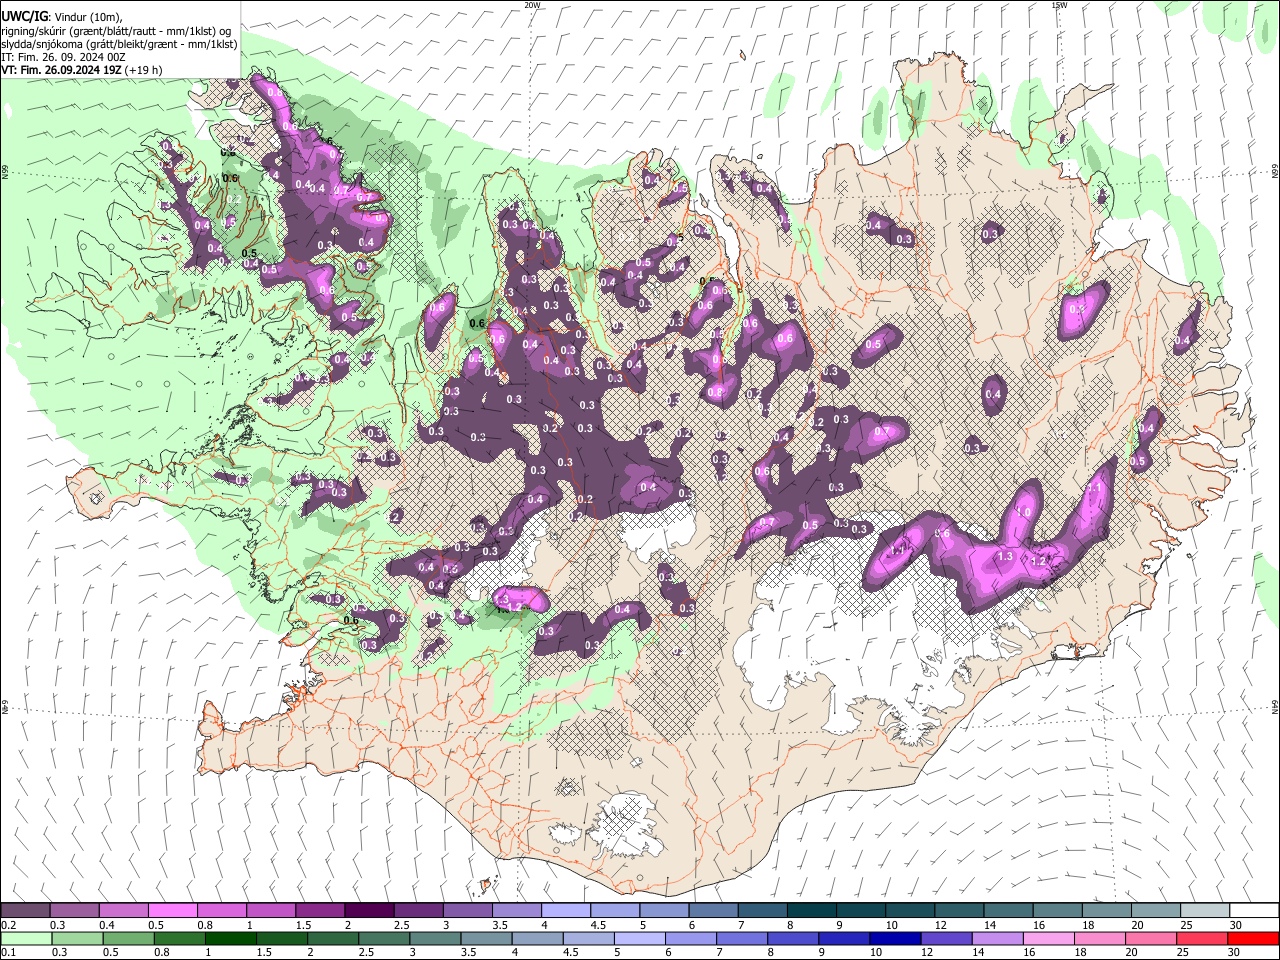Select the bright magenta upper swatch labeled 0.5
The image size is (1280, 960).
pyautogui.click(x=172, y=911)
